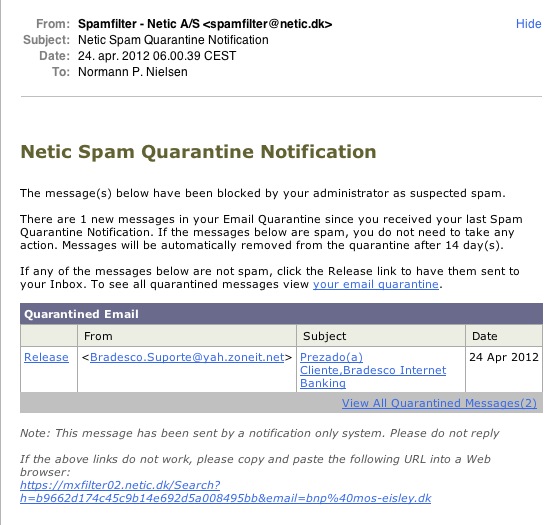Select recipient Normann P. Nielsen
559x525 pixels.
[x=133, y=72]
